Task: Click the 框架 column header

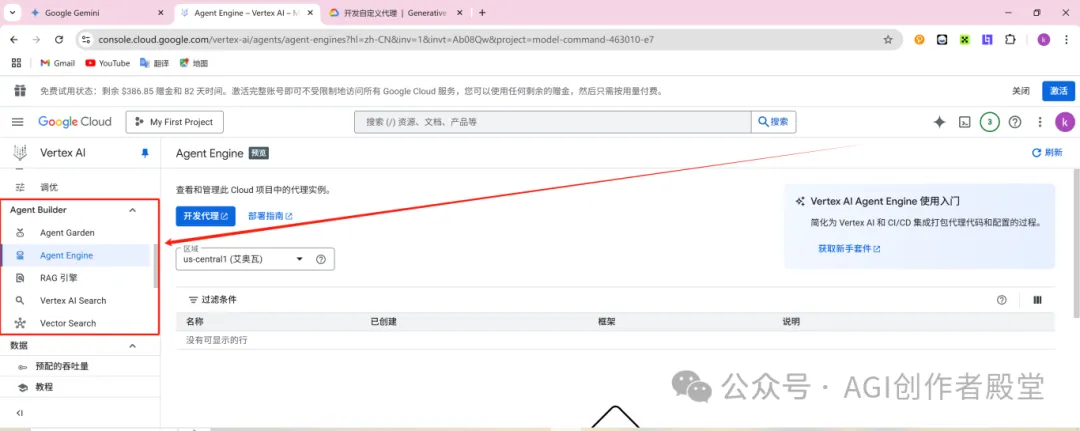Action: 607,322
